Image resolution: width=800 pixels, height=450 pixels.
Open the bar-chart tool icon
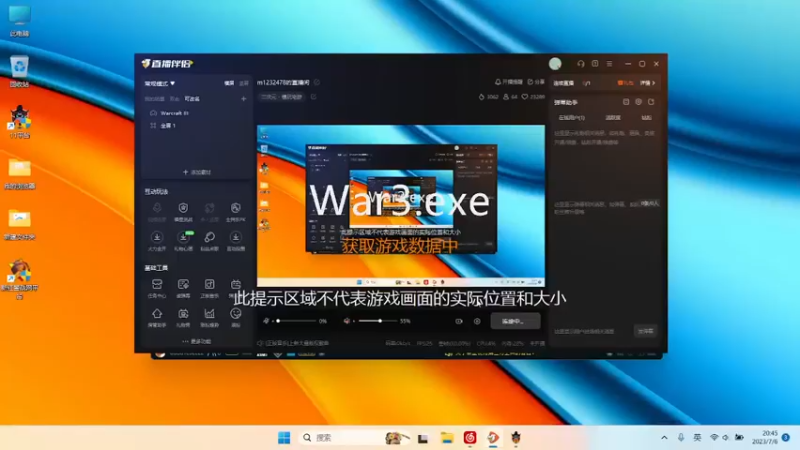pos(209,316)
